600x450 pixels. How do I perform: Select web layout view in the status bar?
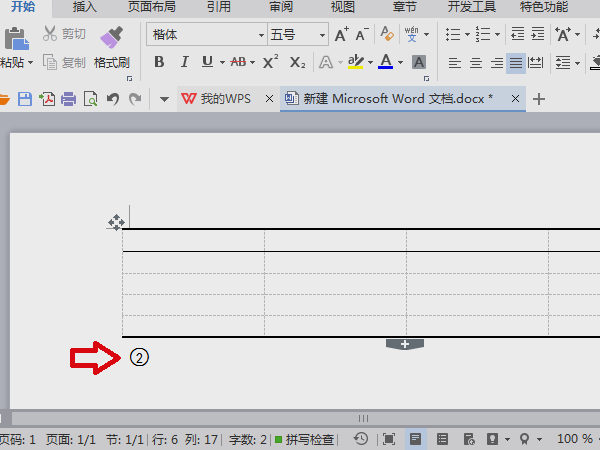click(x=469, y=439)
